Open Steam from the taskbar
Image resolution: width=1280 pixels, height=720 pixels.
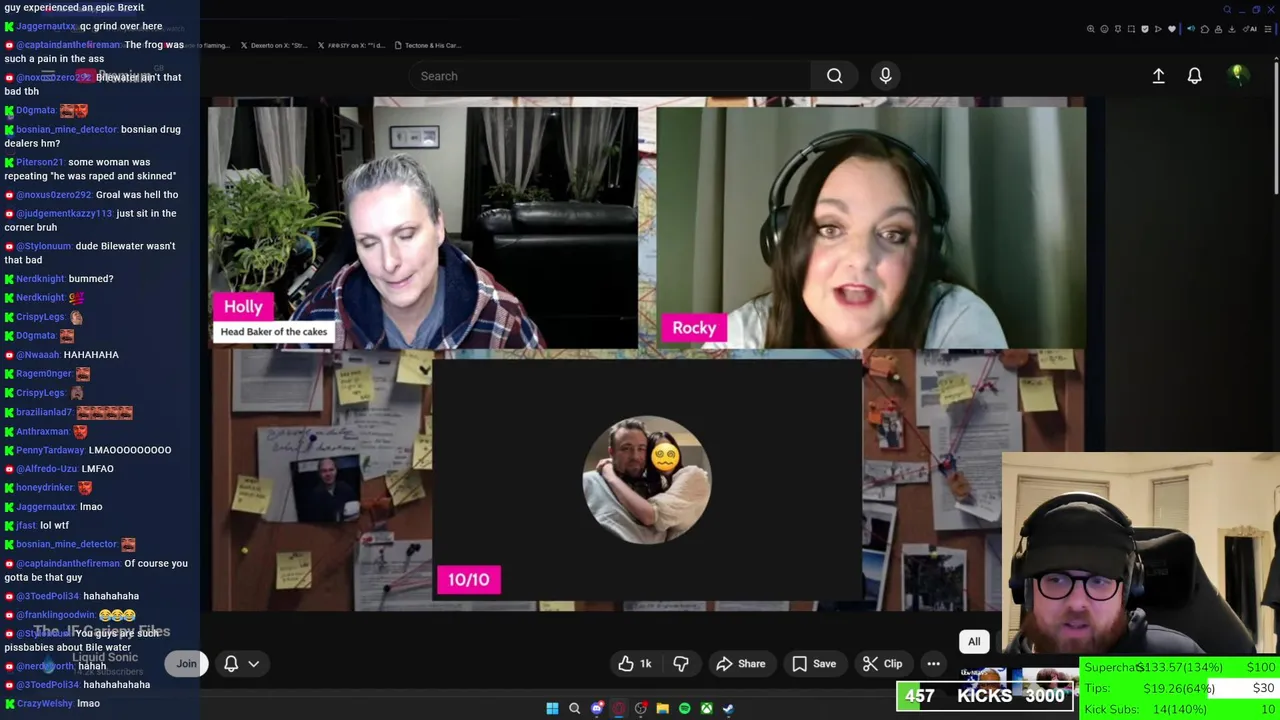click(x=728, y=709)
